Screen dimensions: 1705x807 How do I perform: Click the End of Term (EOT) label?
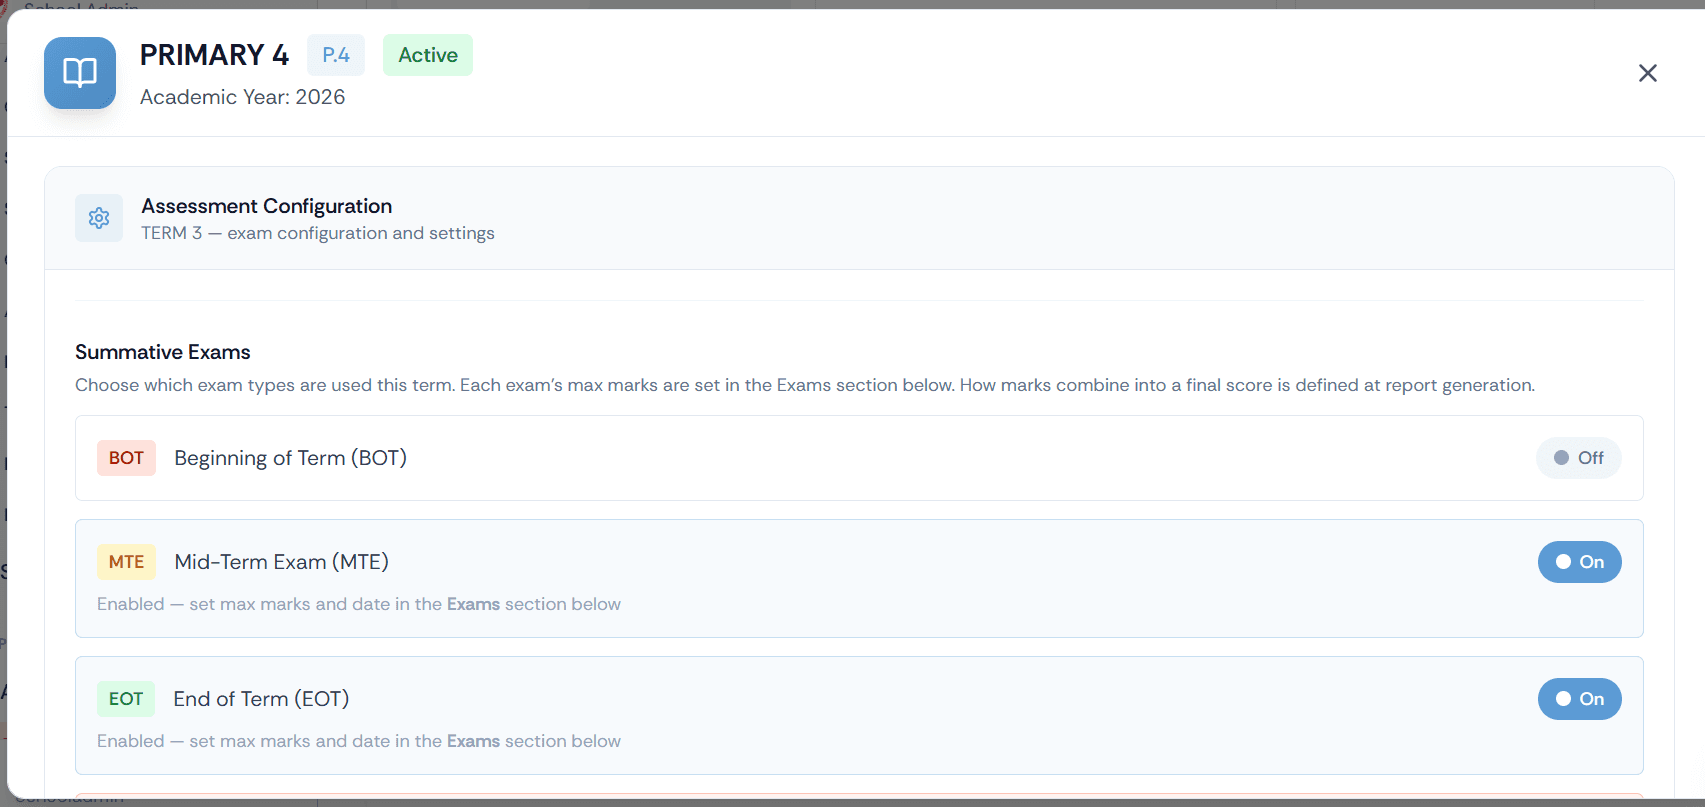click(x=261, y=699)
